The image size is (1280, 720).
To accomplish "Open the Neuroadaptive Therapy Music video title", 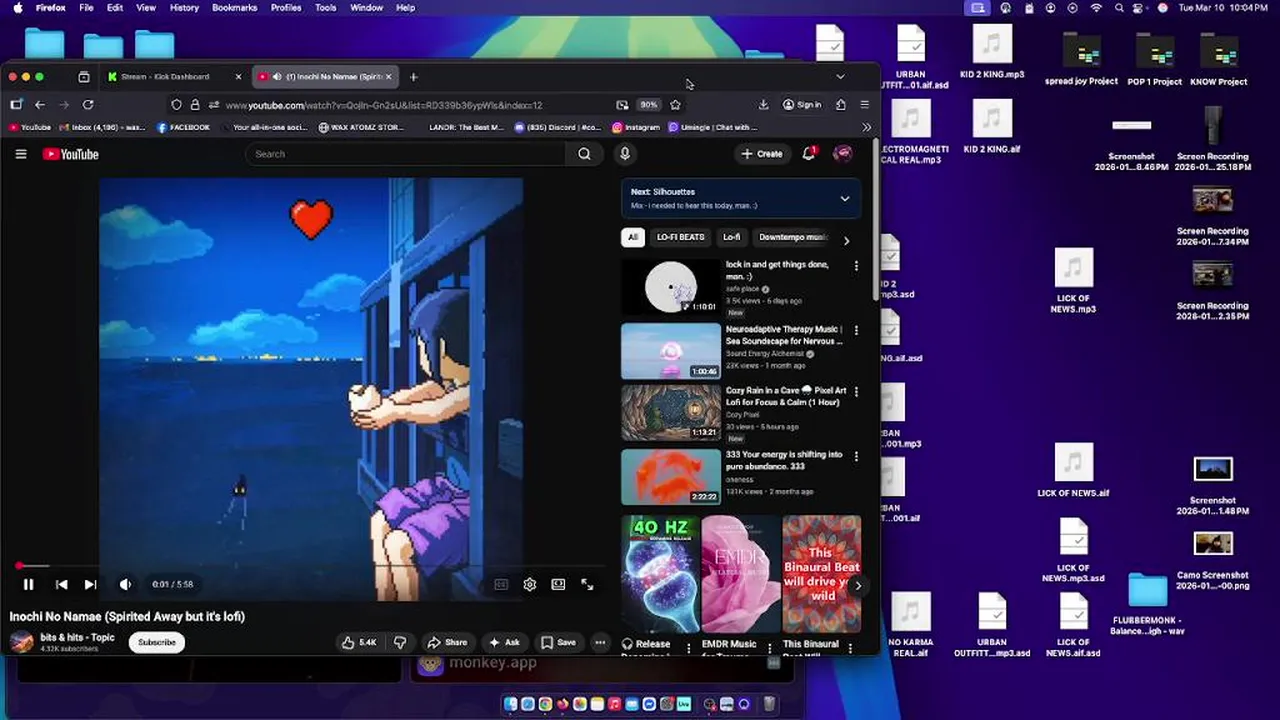I will click(784, 335).
